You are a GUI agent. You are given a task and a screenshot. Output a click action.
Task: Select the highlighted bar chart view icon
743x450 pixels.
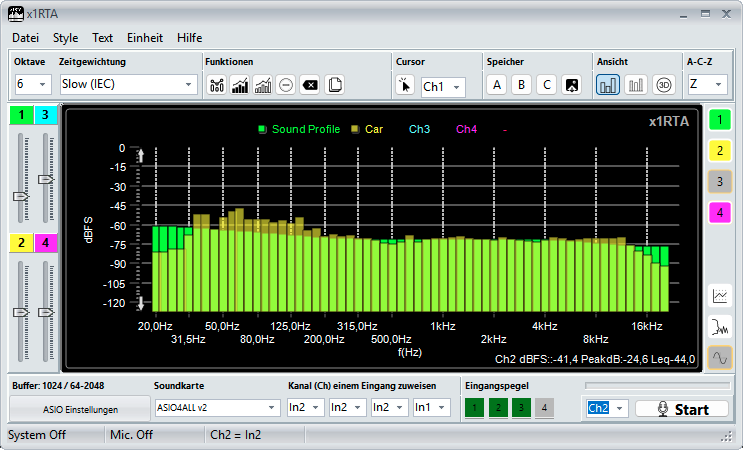tap(608, 85)
